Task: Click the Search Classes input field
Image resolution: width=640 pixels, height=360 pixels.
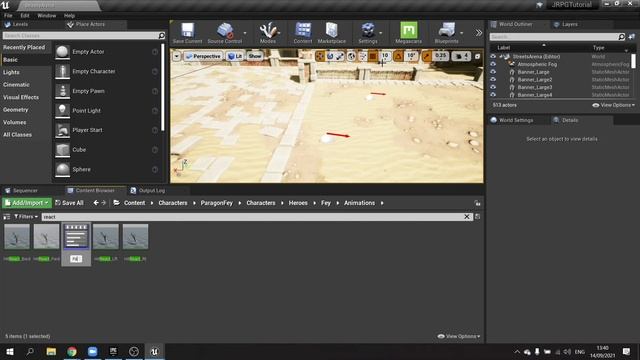Action: click(80, 36)
